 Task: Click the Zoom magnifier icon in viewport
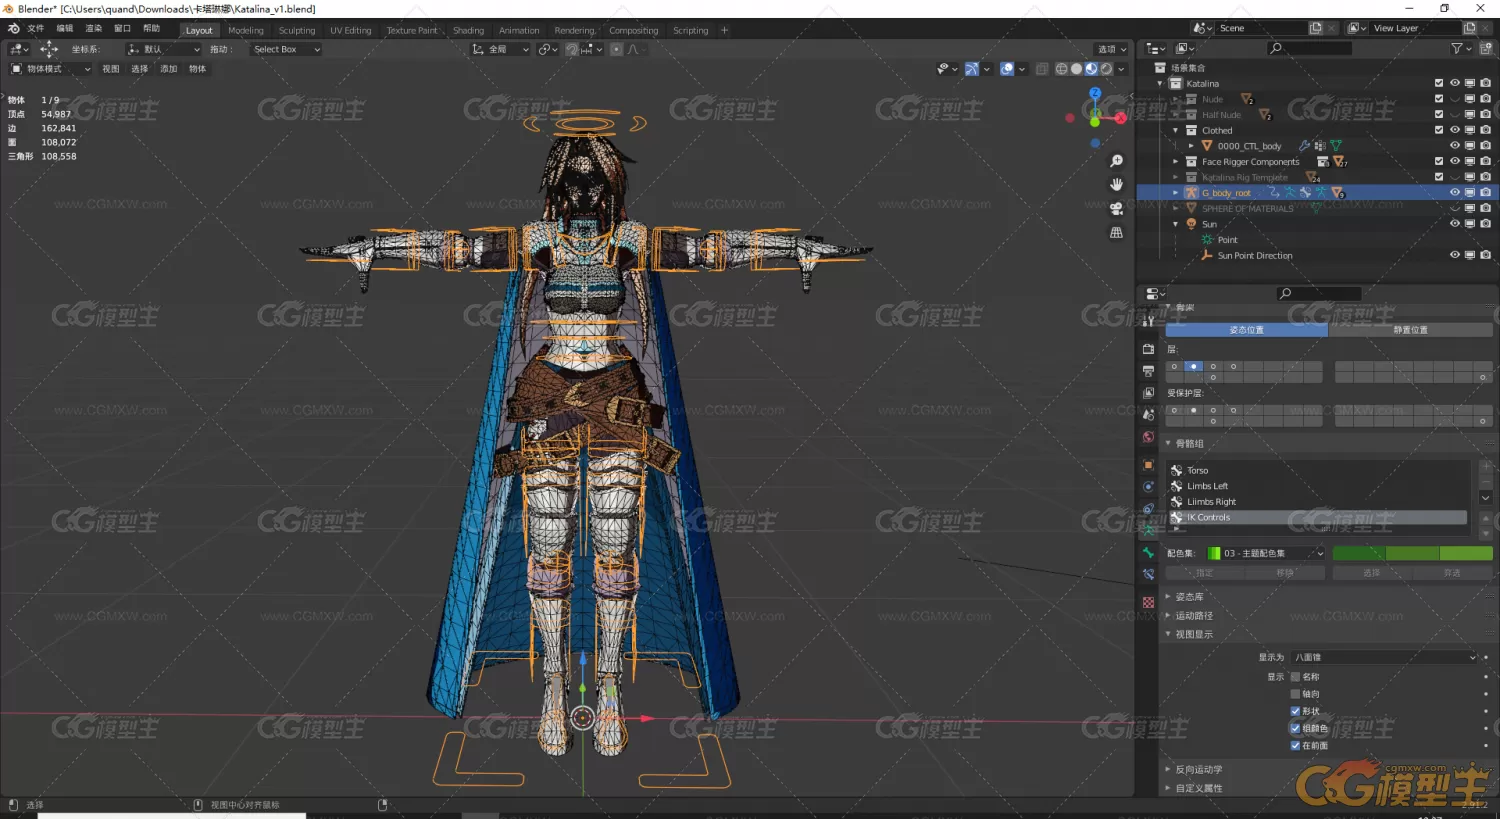click(1117, 161)
